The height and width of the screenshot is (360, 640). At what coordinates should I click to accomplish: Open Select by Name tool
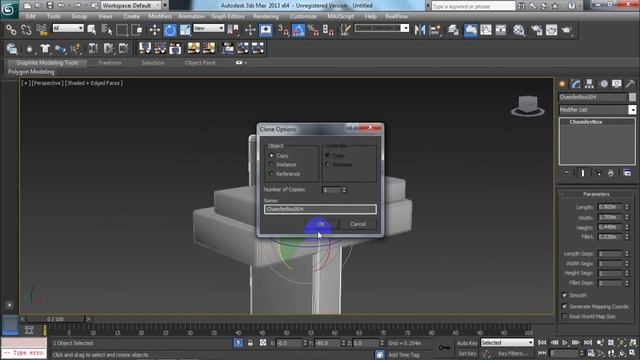point(107,30)
